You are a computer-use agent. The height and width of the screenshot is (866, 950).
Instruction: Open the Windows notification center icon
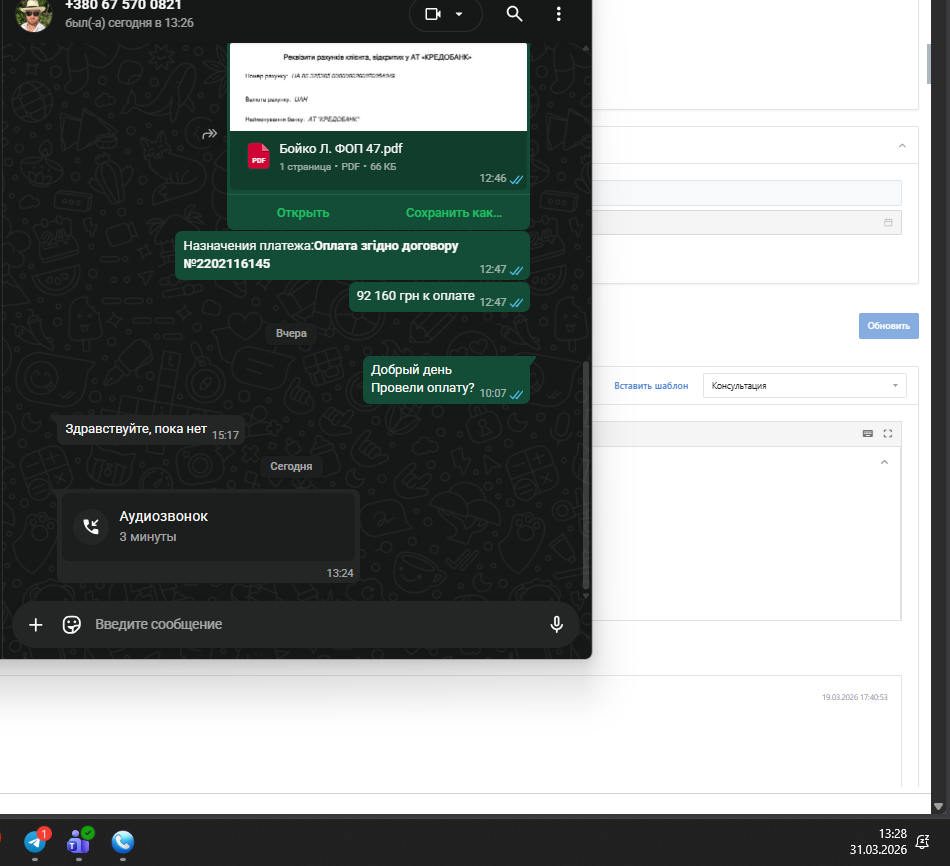[923, 842]
